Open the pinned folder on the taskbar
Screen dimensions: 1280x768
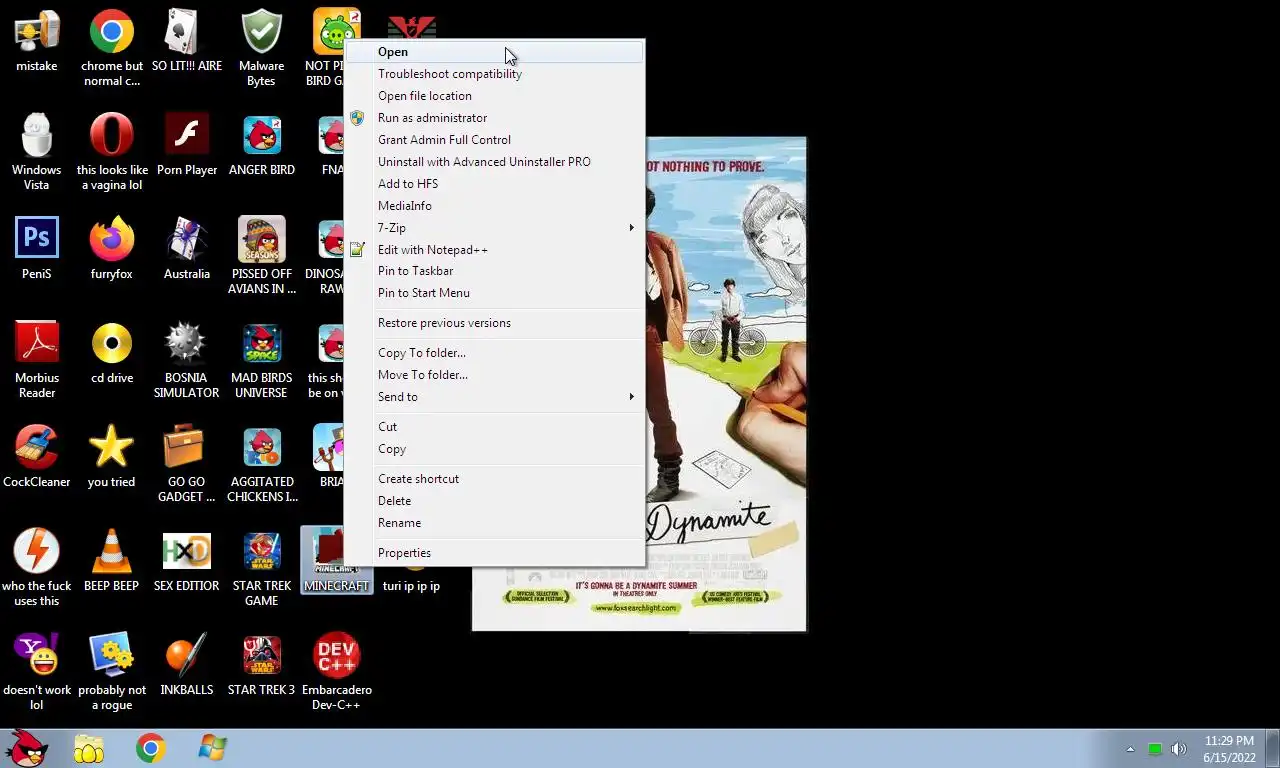89,749
